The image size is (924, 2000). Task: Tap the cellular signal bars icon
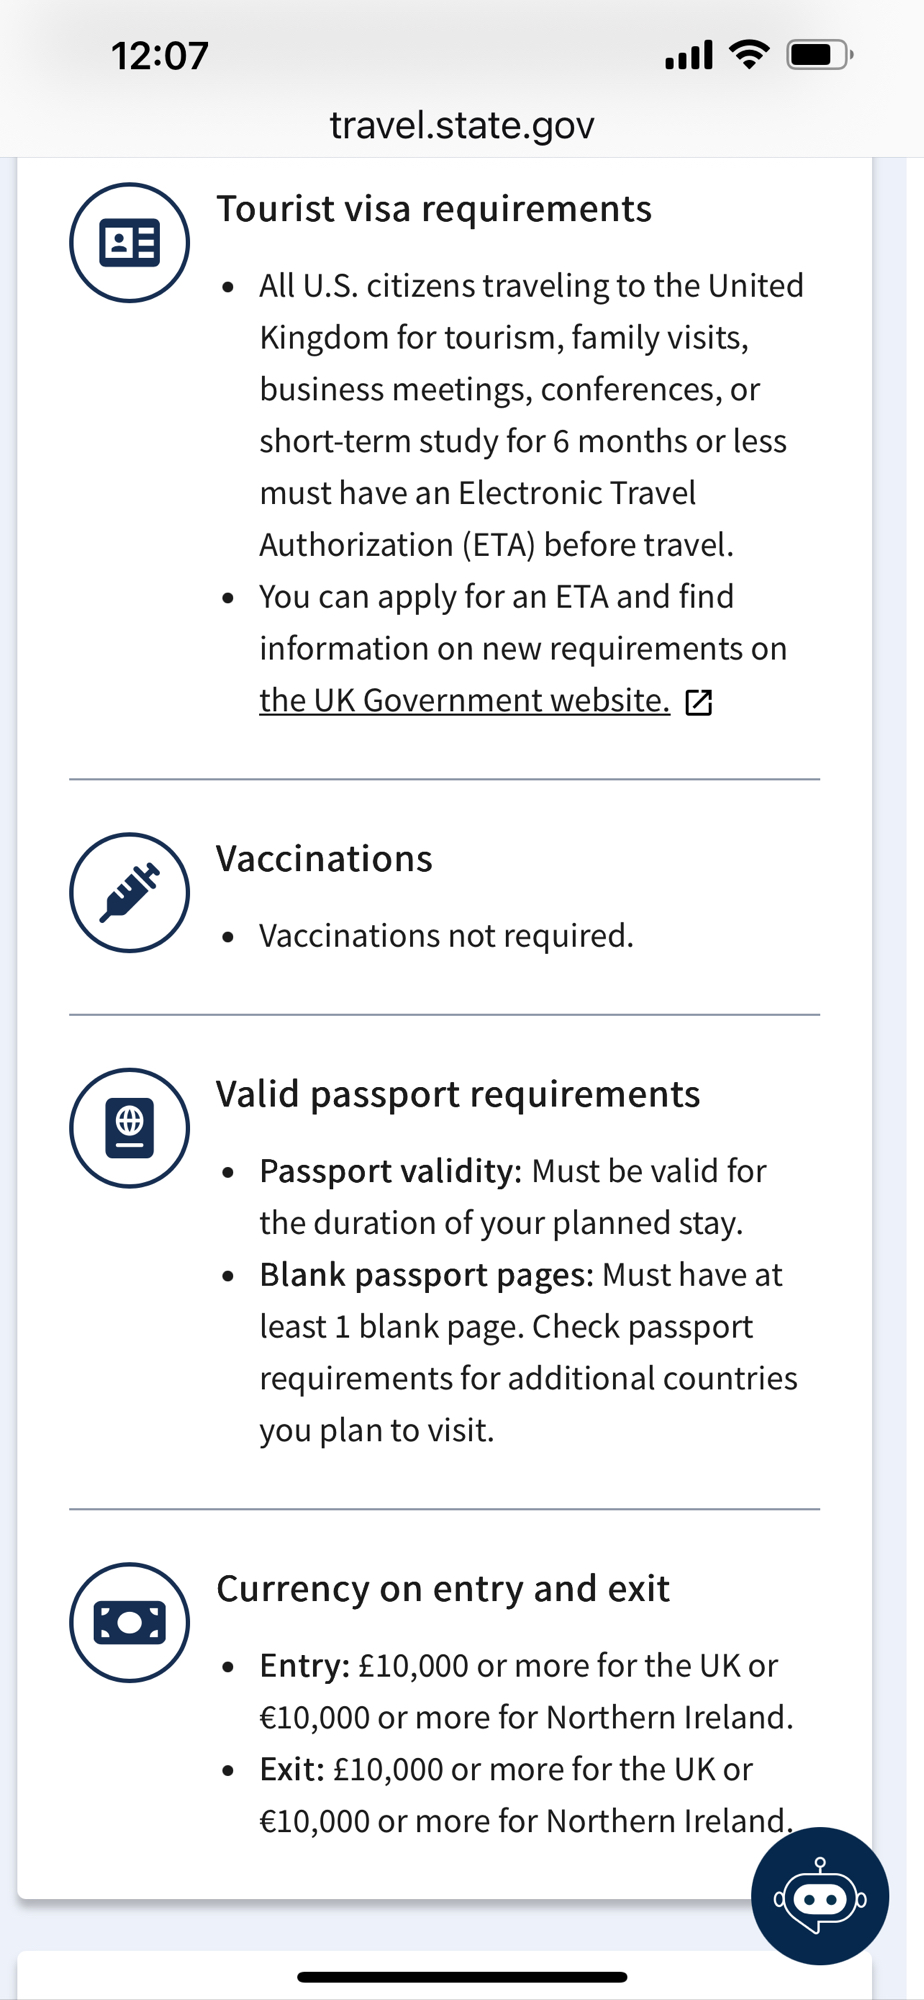tap(689, 55)
